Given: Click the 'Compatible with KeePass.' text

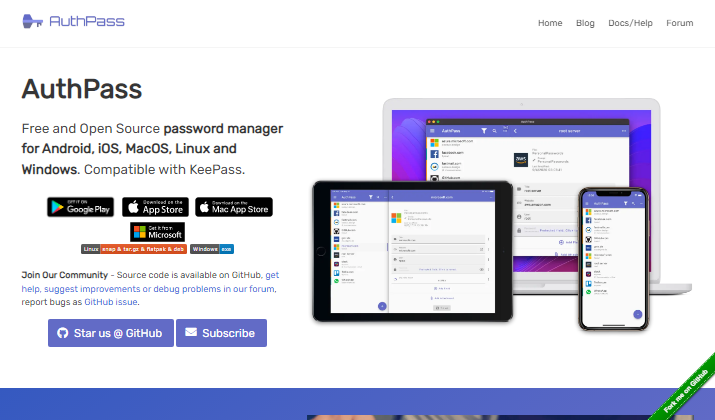Looking at the screenshot, I should click(165, 170).
